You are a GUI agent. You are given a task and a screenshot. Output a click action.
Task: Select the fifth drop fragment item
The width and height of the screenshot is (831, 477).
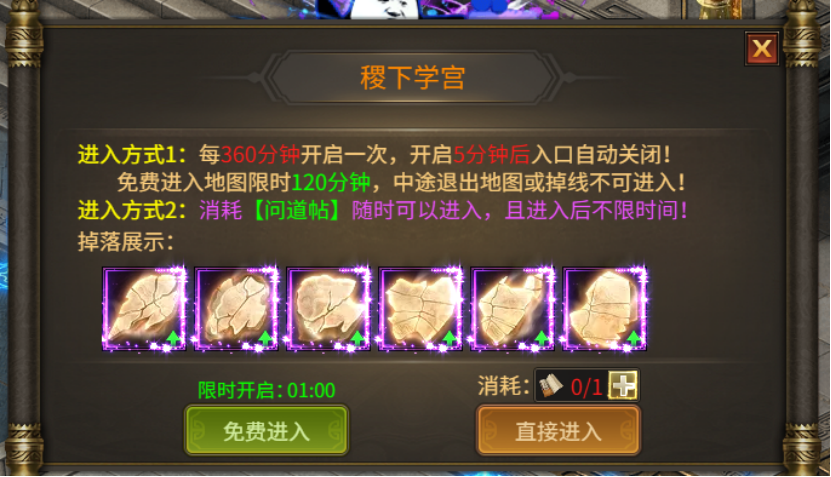(513, 309)
